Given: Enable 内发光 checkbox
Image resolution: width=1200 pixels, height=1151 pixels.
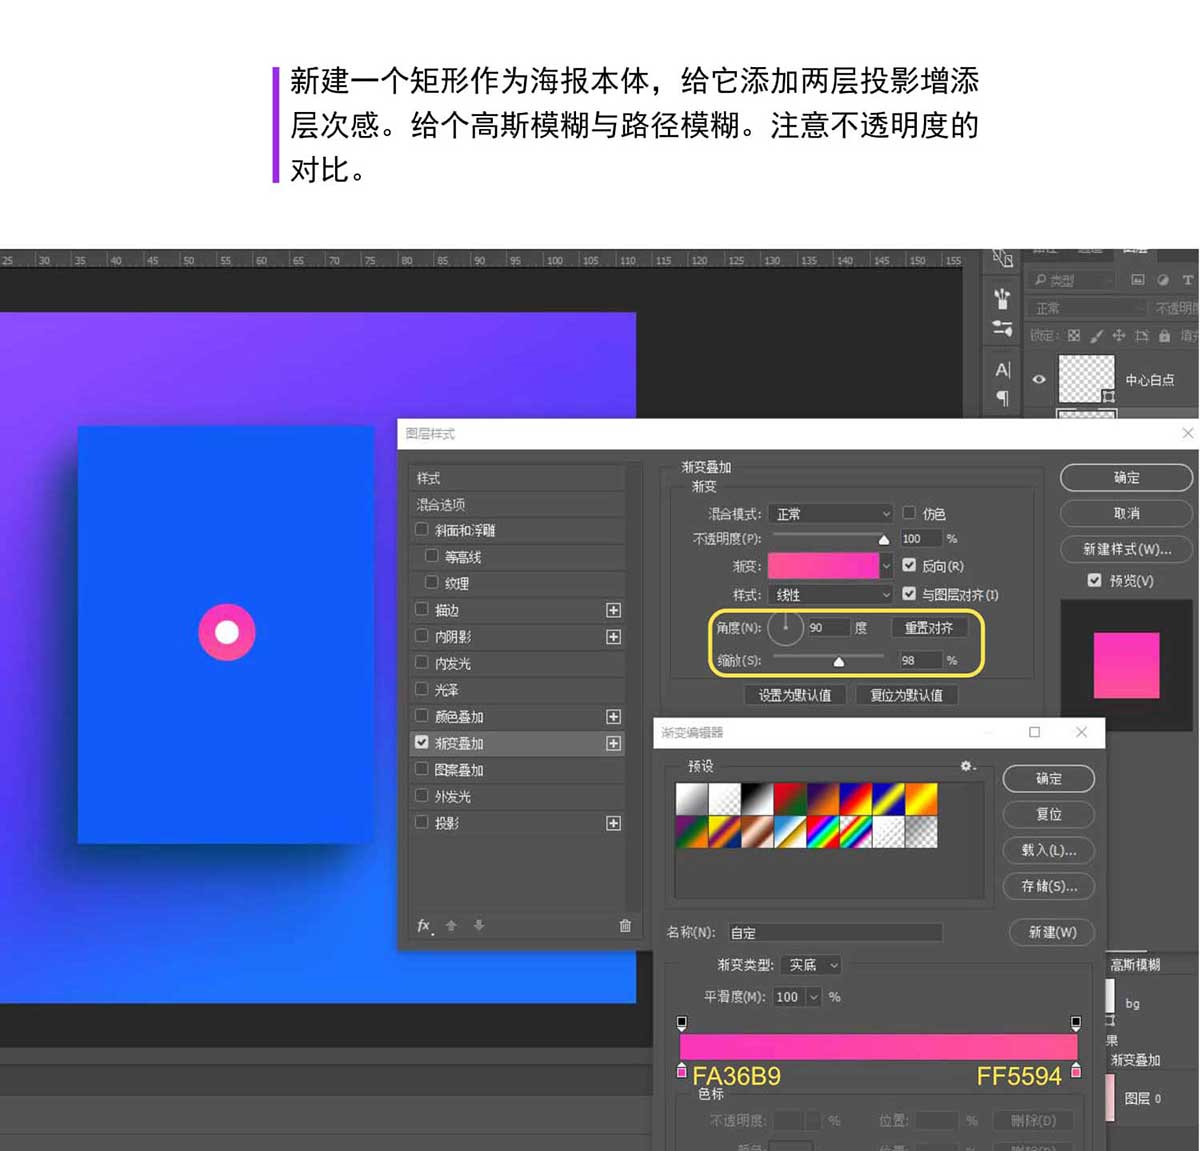Looking at the screenshot, I should click(x=421, y=663).
